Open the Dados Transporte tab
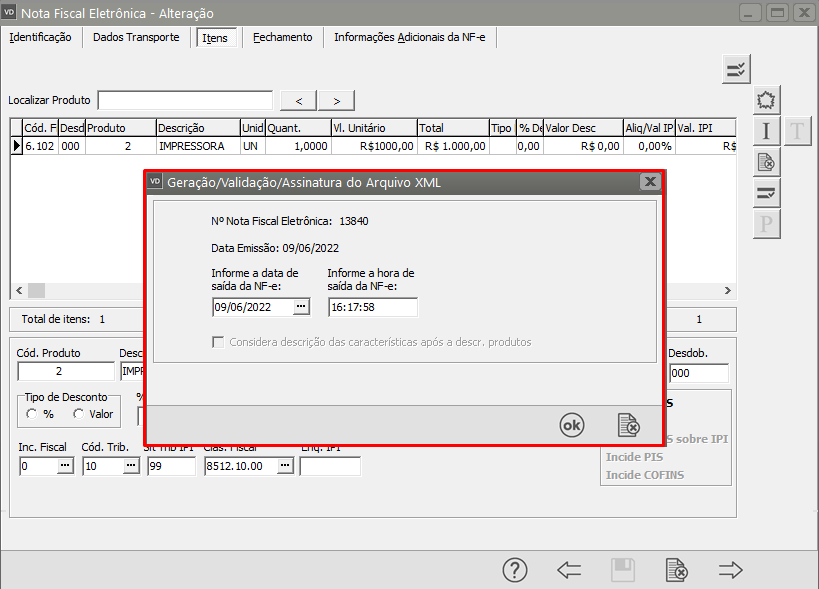The height and width of the screenshot is (589, 819). point(136,37)
